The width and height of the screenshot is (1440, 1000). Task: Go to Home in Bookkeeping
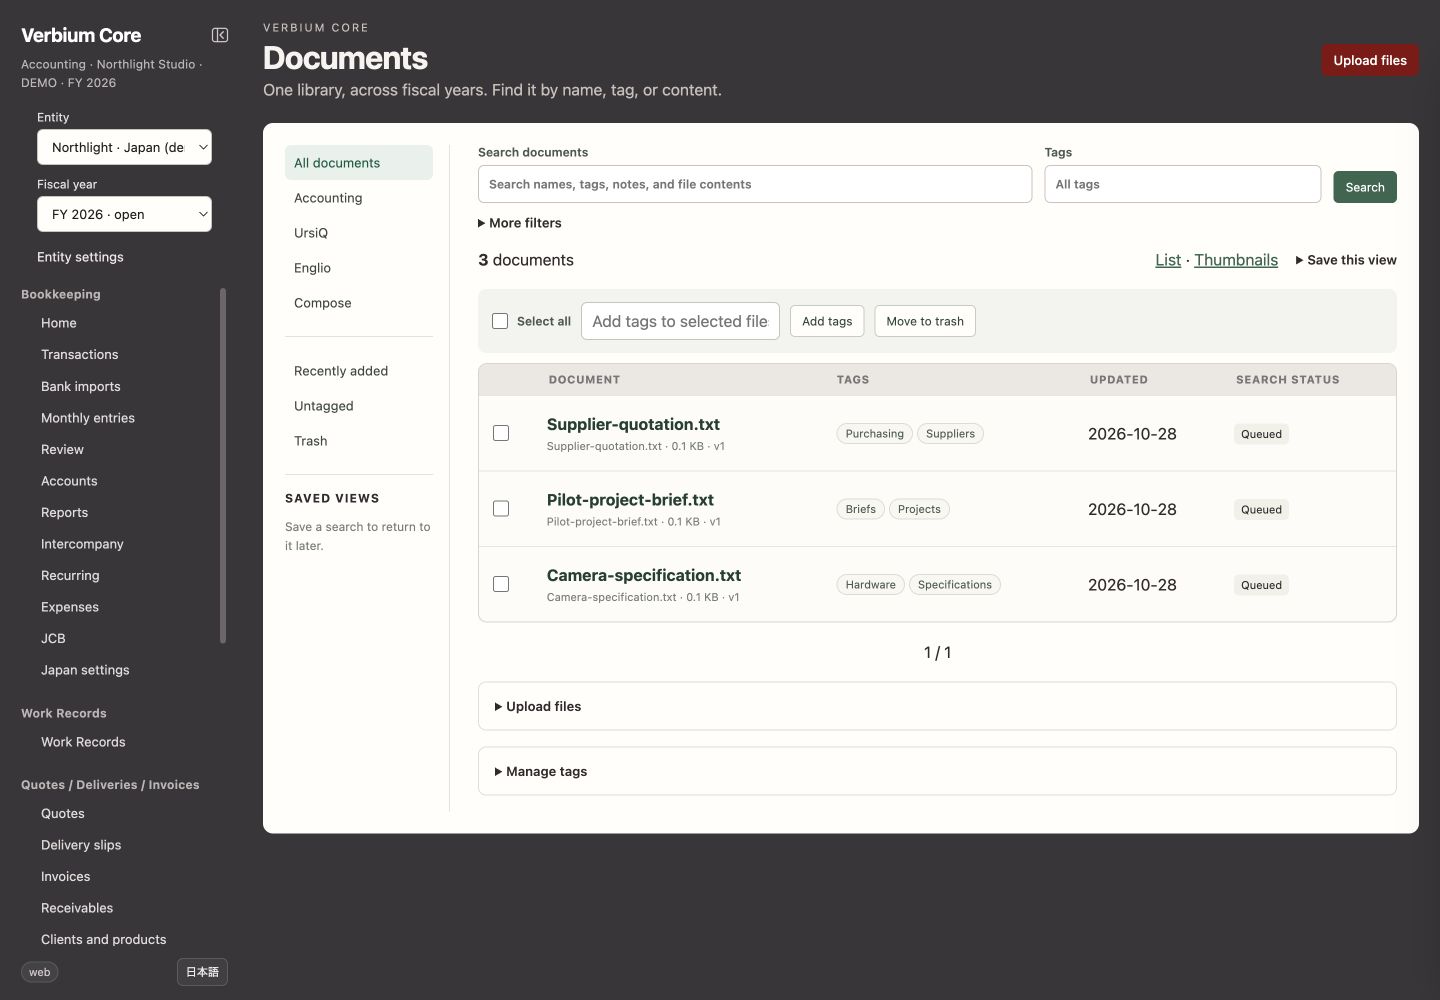59,323
